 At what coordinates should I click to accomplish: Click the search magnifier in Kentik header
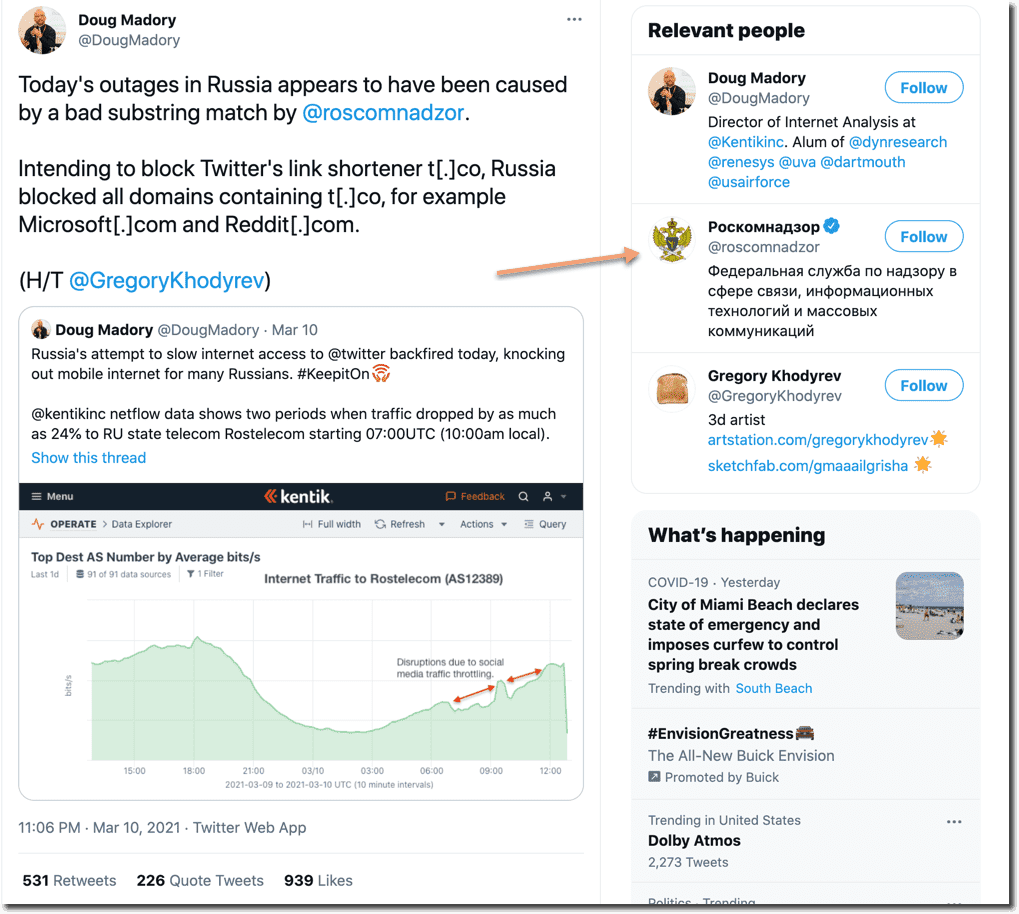coord(524,497)
